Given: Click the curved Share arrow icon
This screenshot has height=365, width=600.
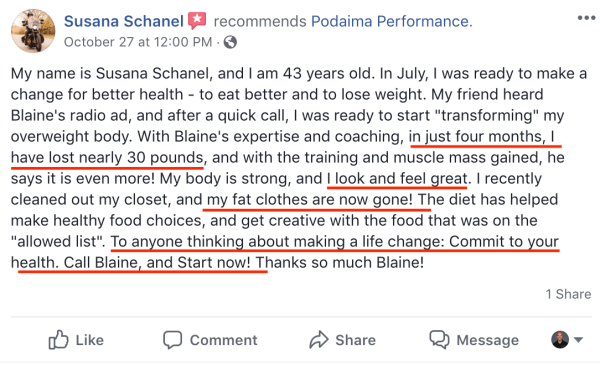Looking at the screenshot, I should [319, 340].
